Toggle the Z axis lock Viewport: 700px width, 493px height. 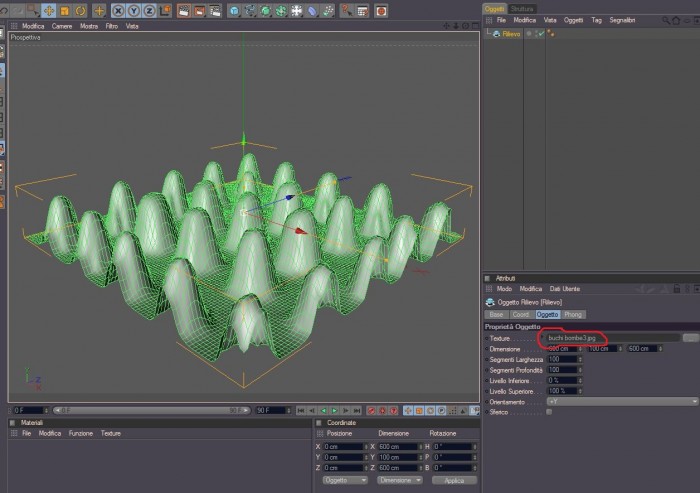pos(149,11)
